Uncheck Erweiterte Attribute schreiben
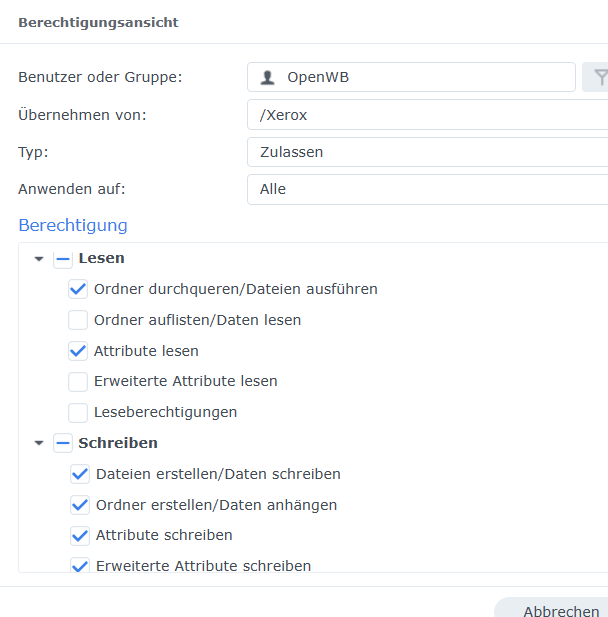Viewport: 608px width, 617px height. click(x=80, y=565)
